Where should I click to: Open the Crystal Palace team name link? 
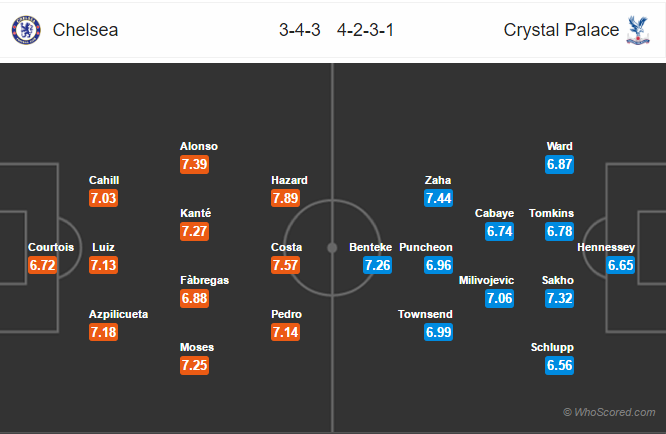coord(561,30)
